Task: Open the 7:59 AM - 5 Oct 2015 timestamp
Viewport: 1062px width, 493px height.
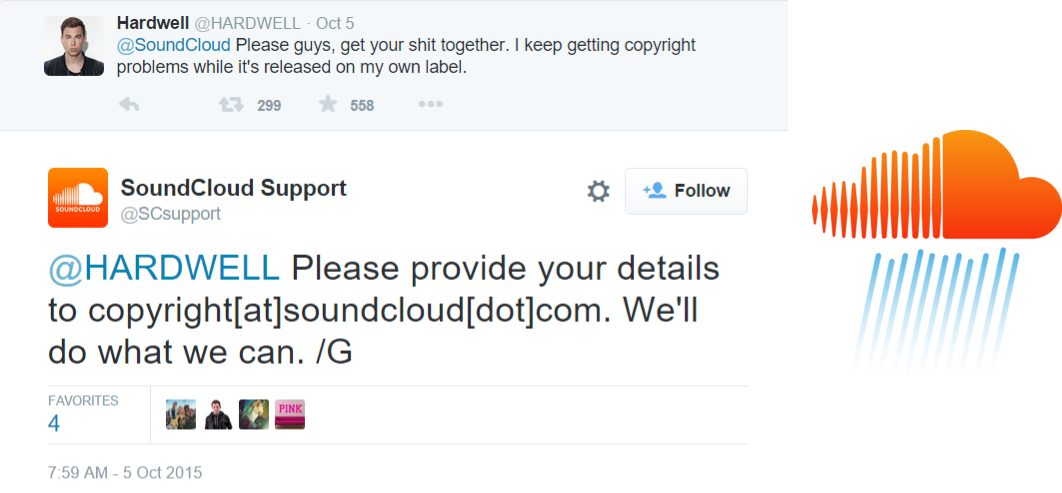Action: (125, 470)
